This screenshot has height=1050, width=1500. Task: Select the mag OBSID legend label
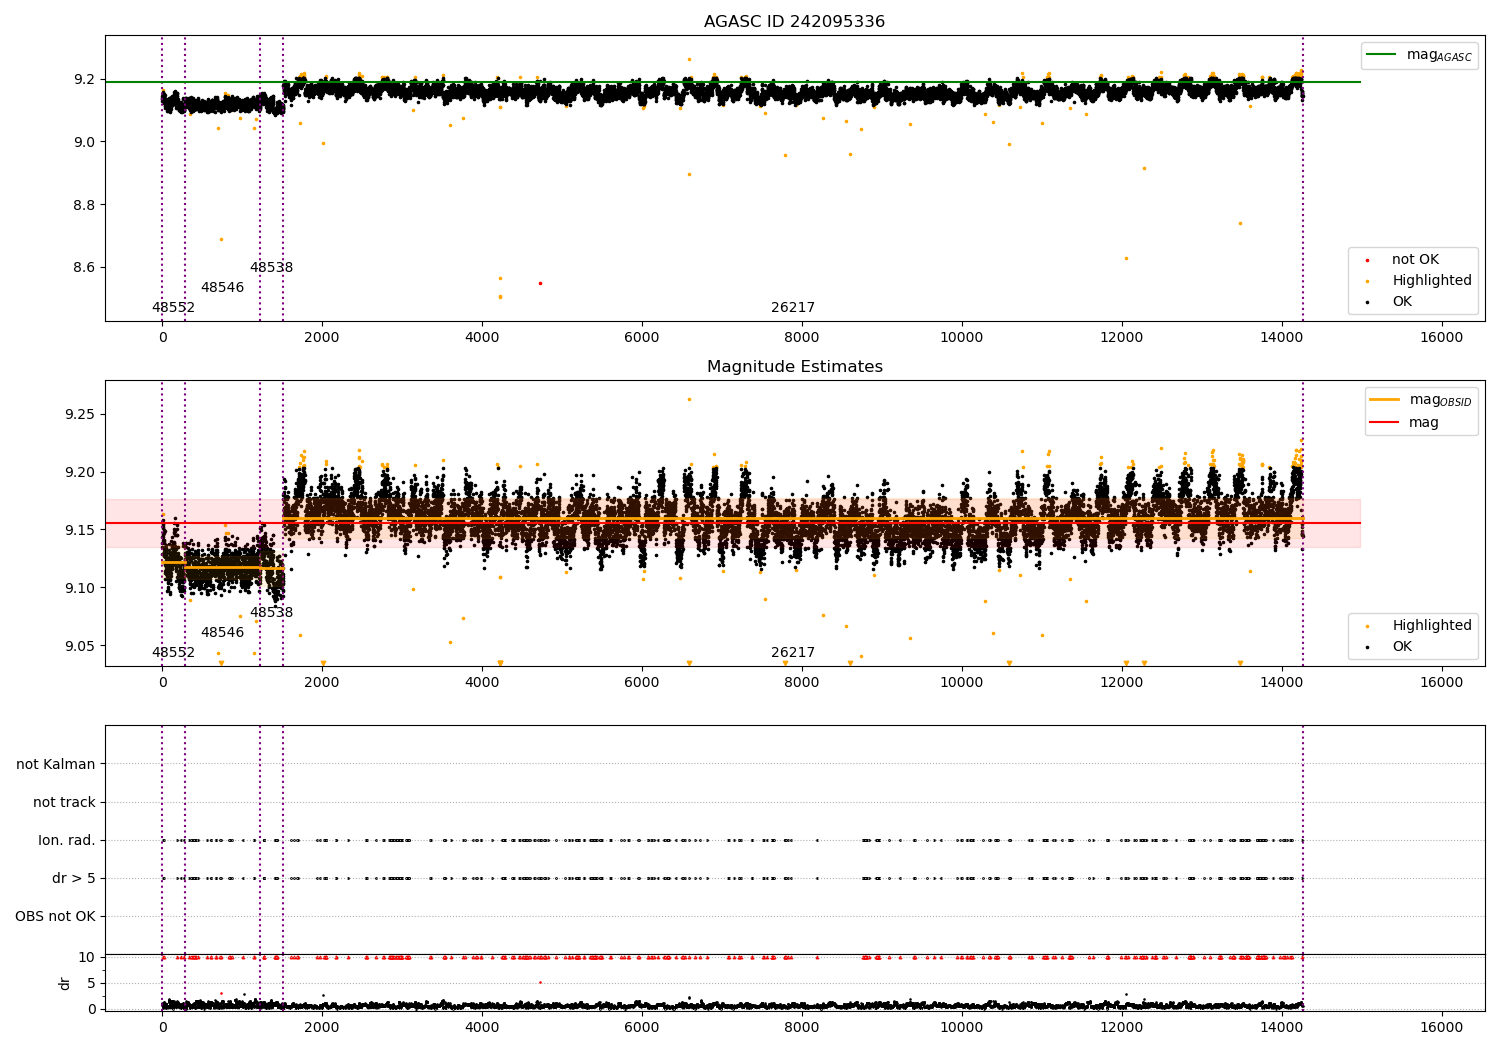[x=1441, y=400]
